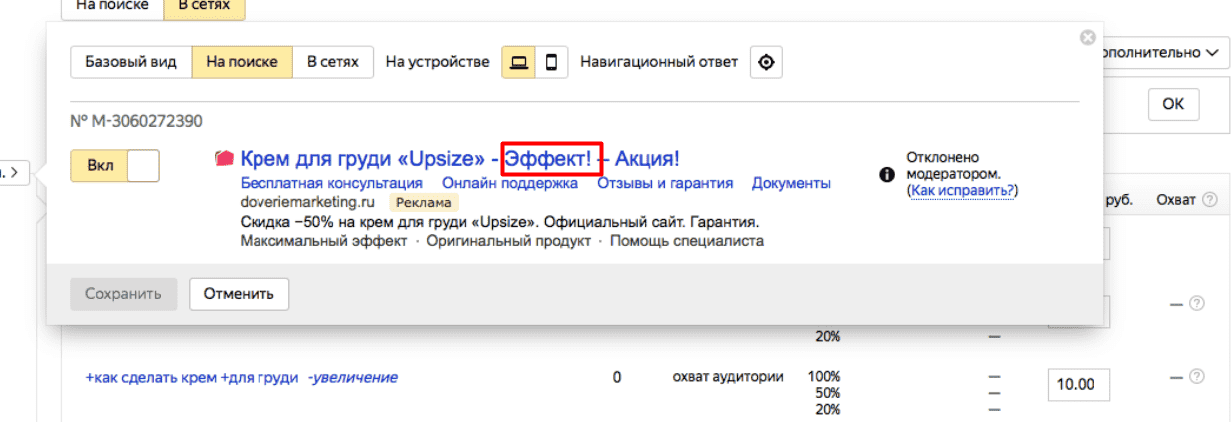Viewport: 1232px width, 422px height.
Task: Click ad number M-3060272390
Action: [137, 122]
